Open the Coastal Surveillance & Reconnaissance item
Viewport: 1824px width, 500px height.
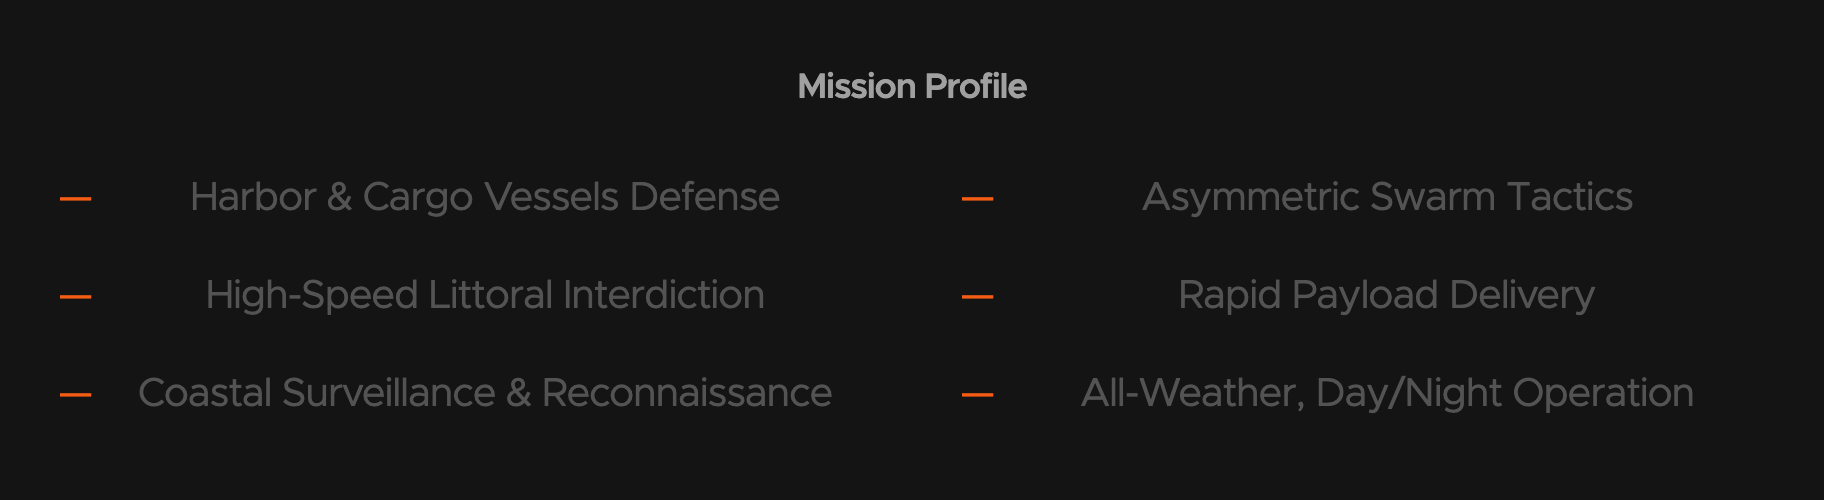coord(484,393)
